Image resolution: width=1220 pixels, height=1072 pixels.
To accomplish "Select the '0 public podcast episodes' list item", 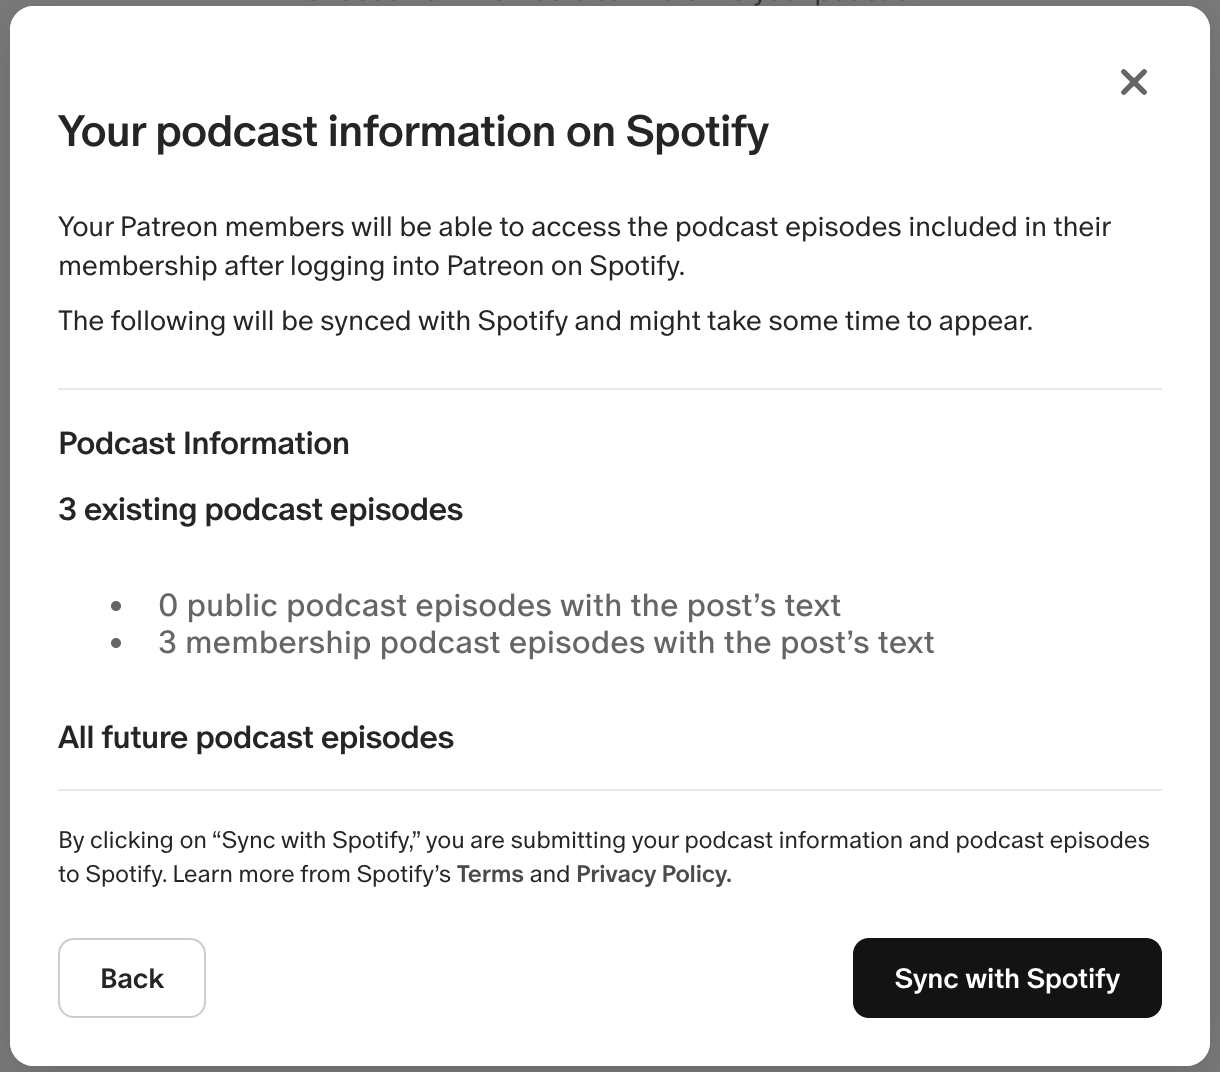I will pyautogui.click(x=499, y=605).
